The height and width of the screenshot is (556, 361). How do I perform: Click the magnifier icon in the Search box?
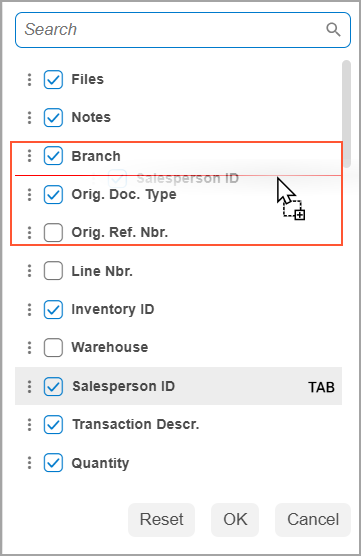click(333, 30)
